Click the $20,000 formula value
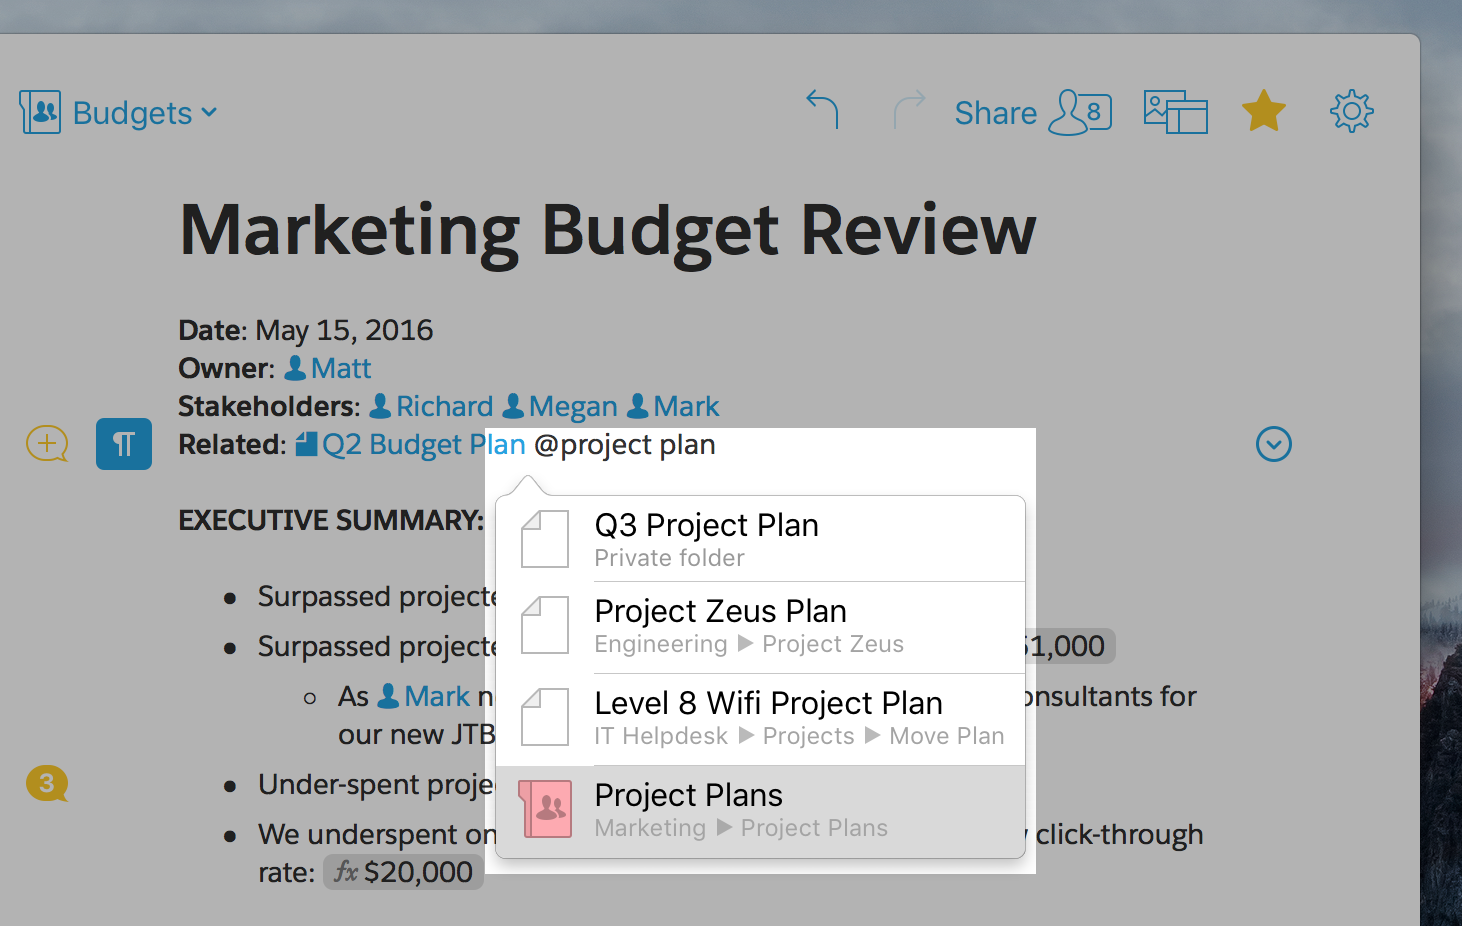Image resolution: width=1462 pixels, height=926 pixels. (x=404, y=872)
